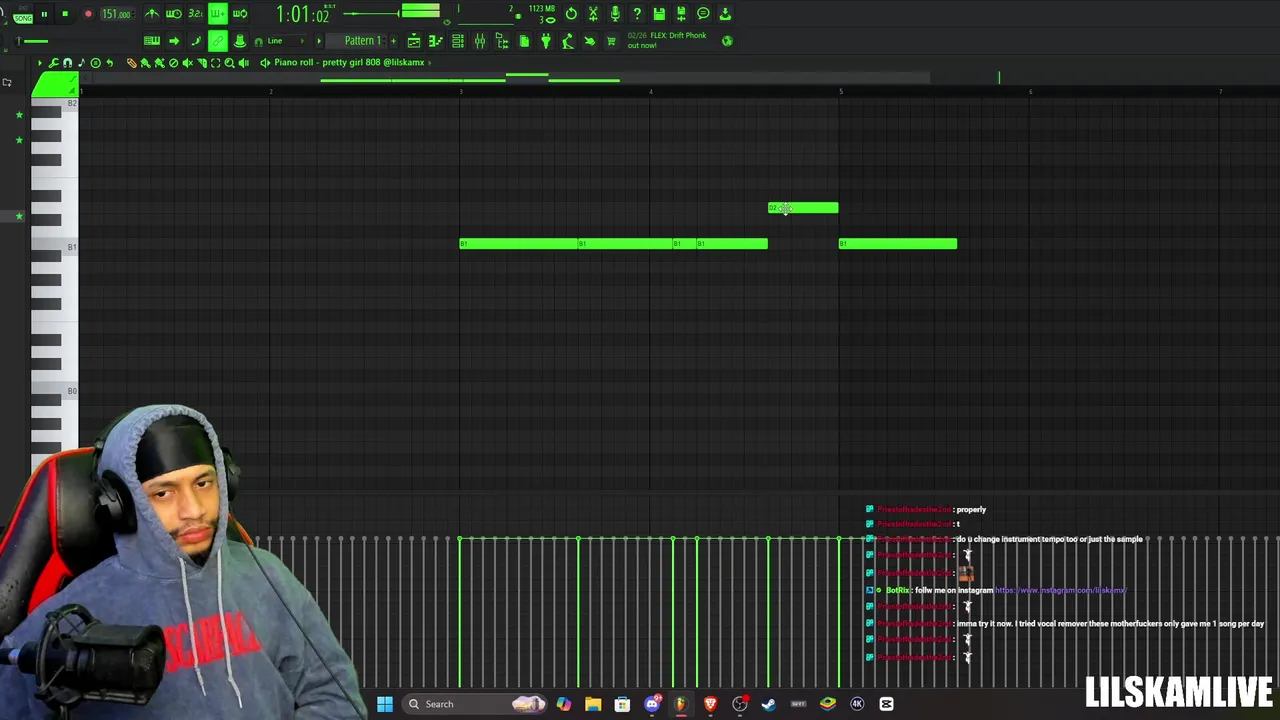The height and width of the screenshot is (720, 1280).
Task: Click the long note starting at bar 3
Action: (x=519, y=243)
